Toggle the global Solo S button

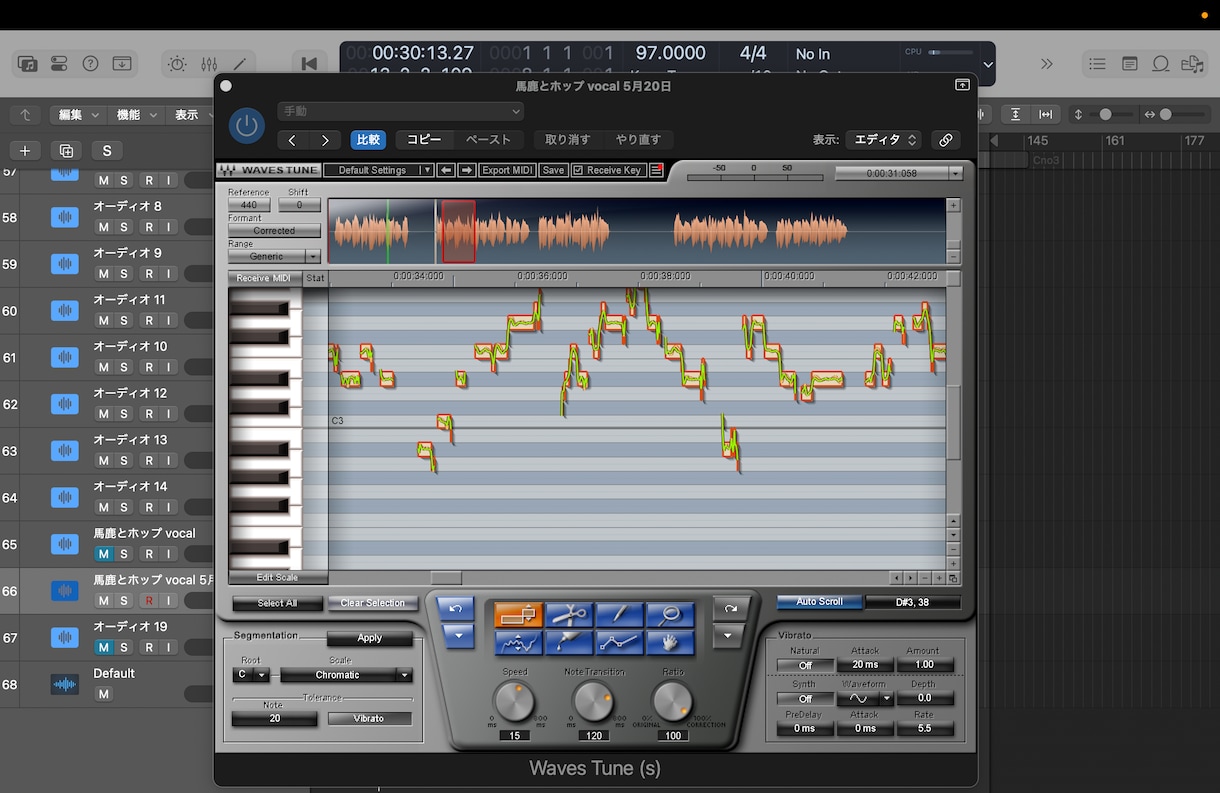(x=107, y=151)
